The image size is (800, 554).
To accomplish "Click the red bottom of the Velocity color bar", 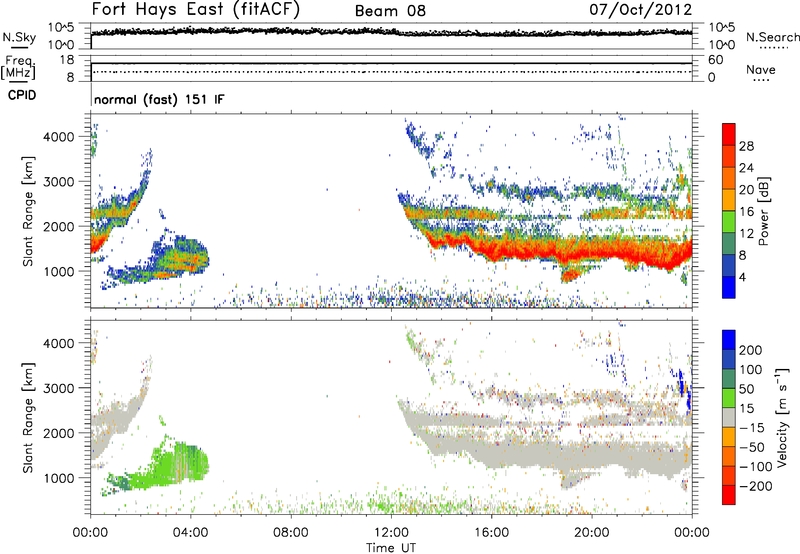I will pos(729,495).
